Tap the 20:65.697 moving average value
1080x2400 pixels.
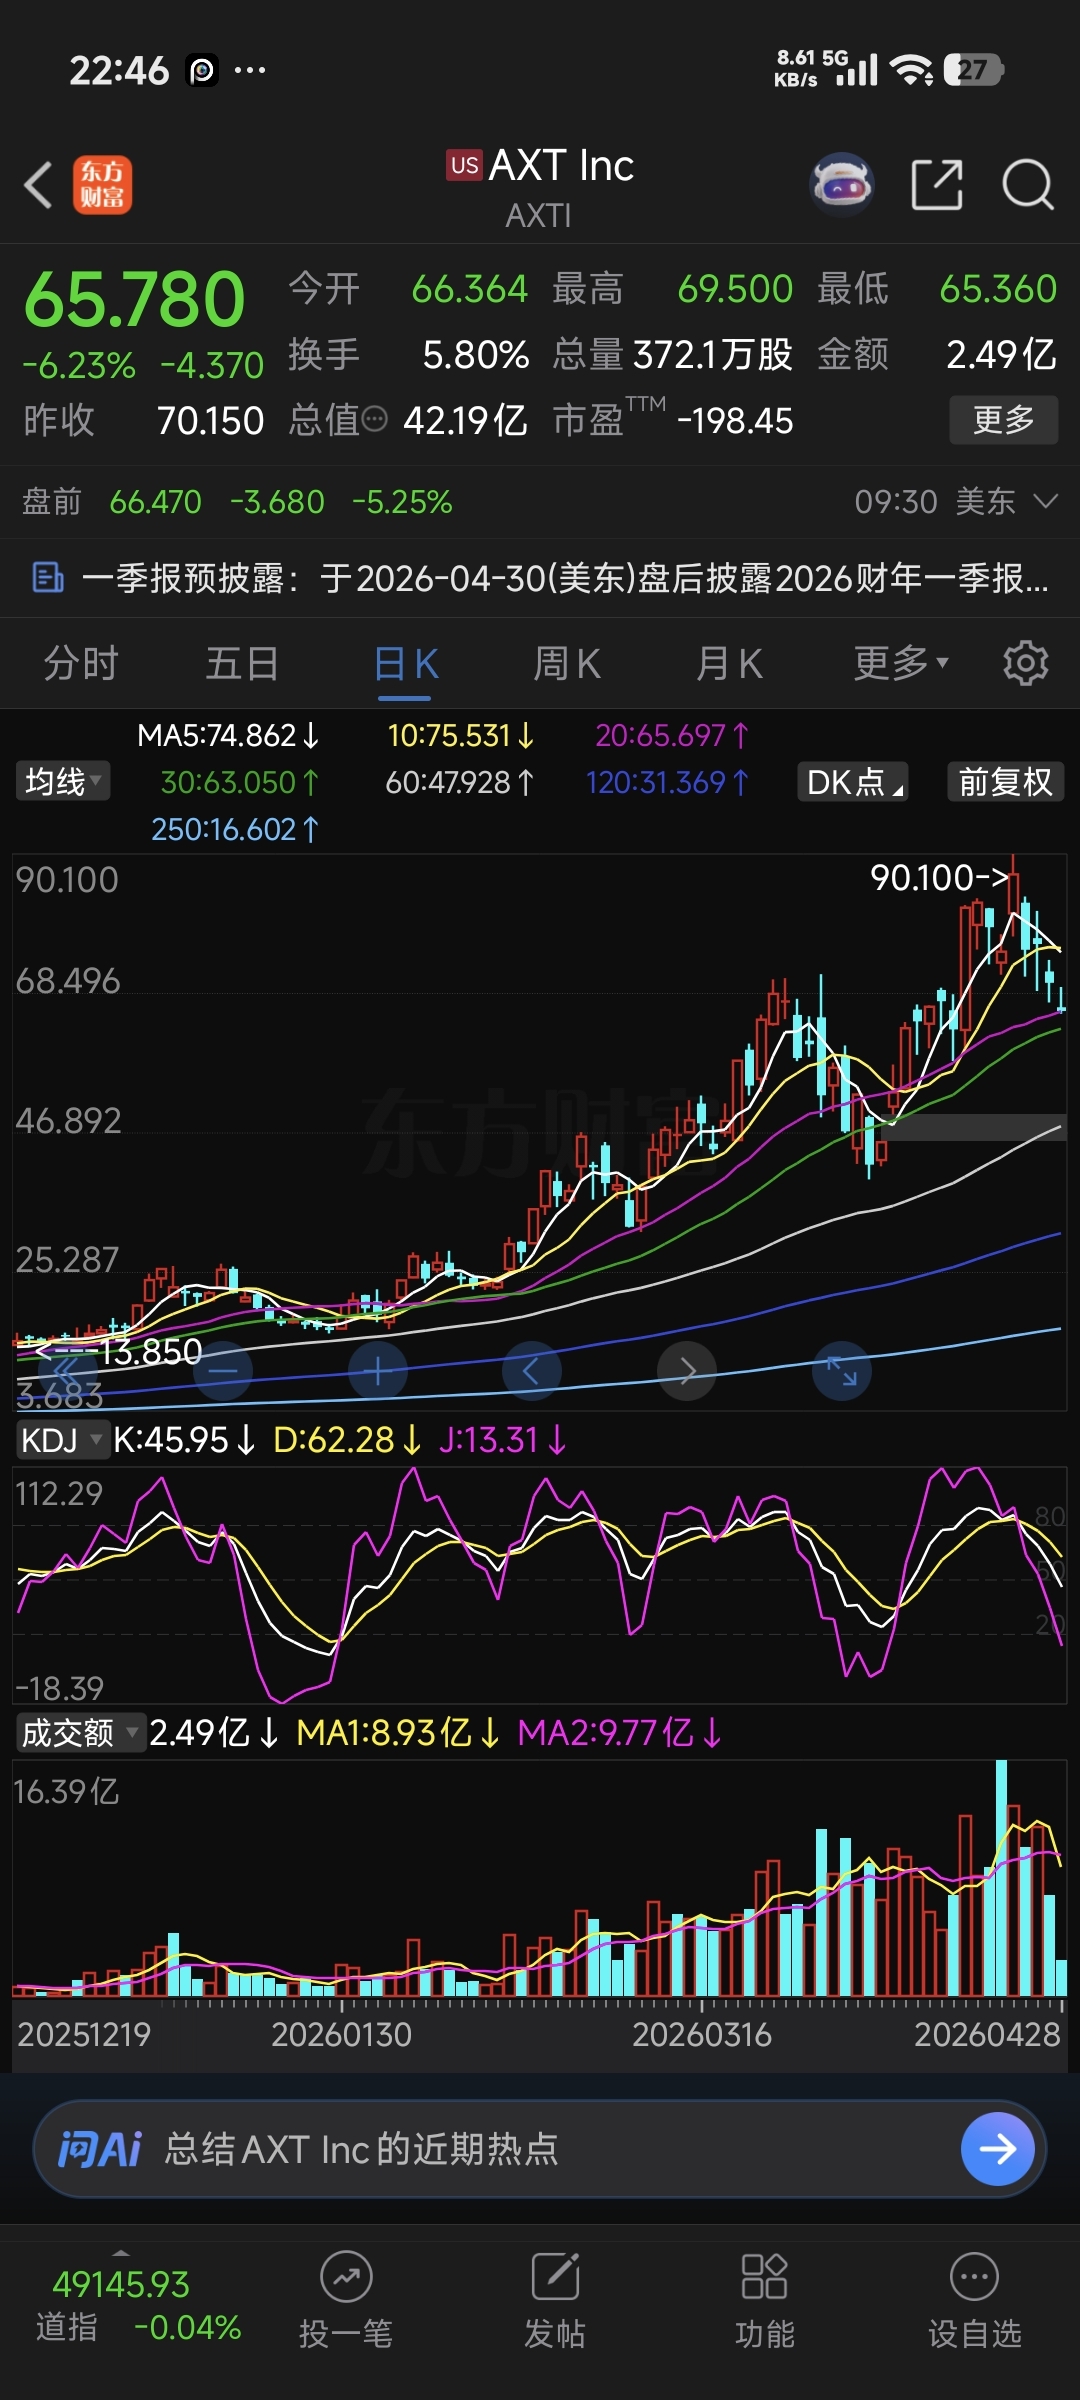tap(672, 735)
